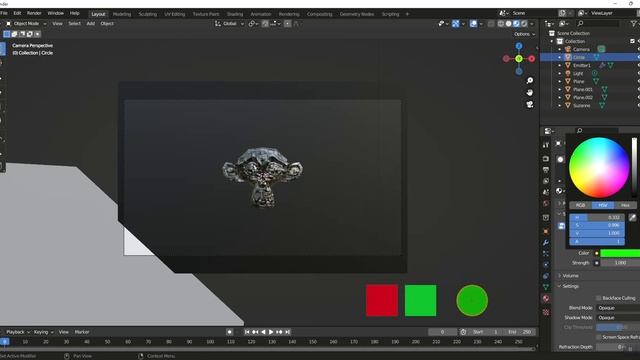This screenshot has height=360, width=640.
Task: Open the Material properties tab icon
Action: tap(546, 298)
